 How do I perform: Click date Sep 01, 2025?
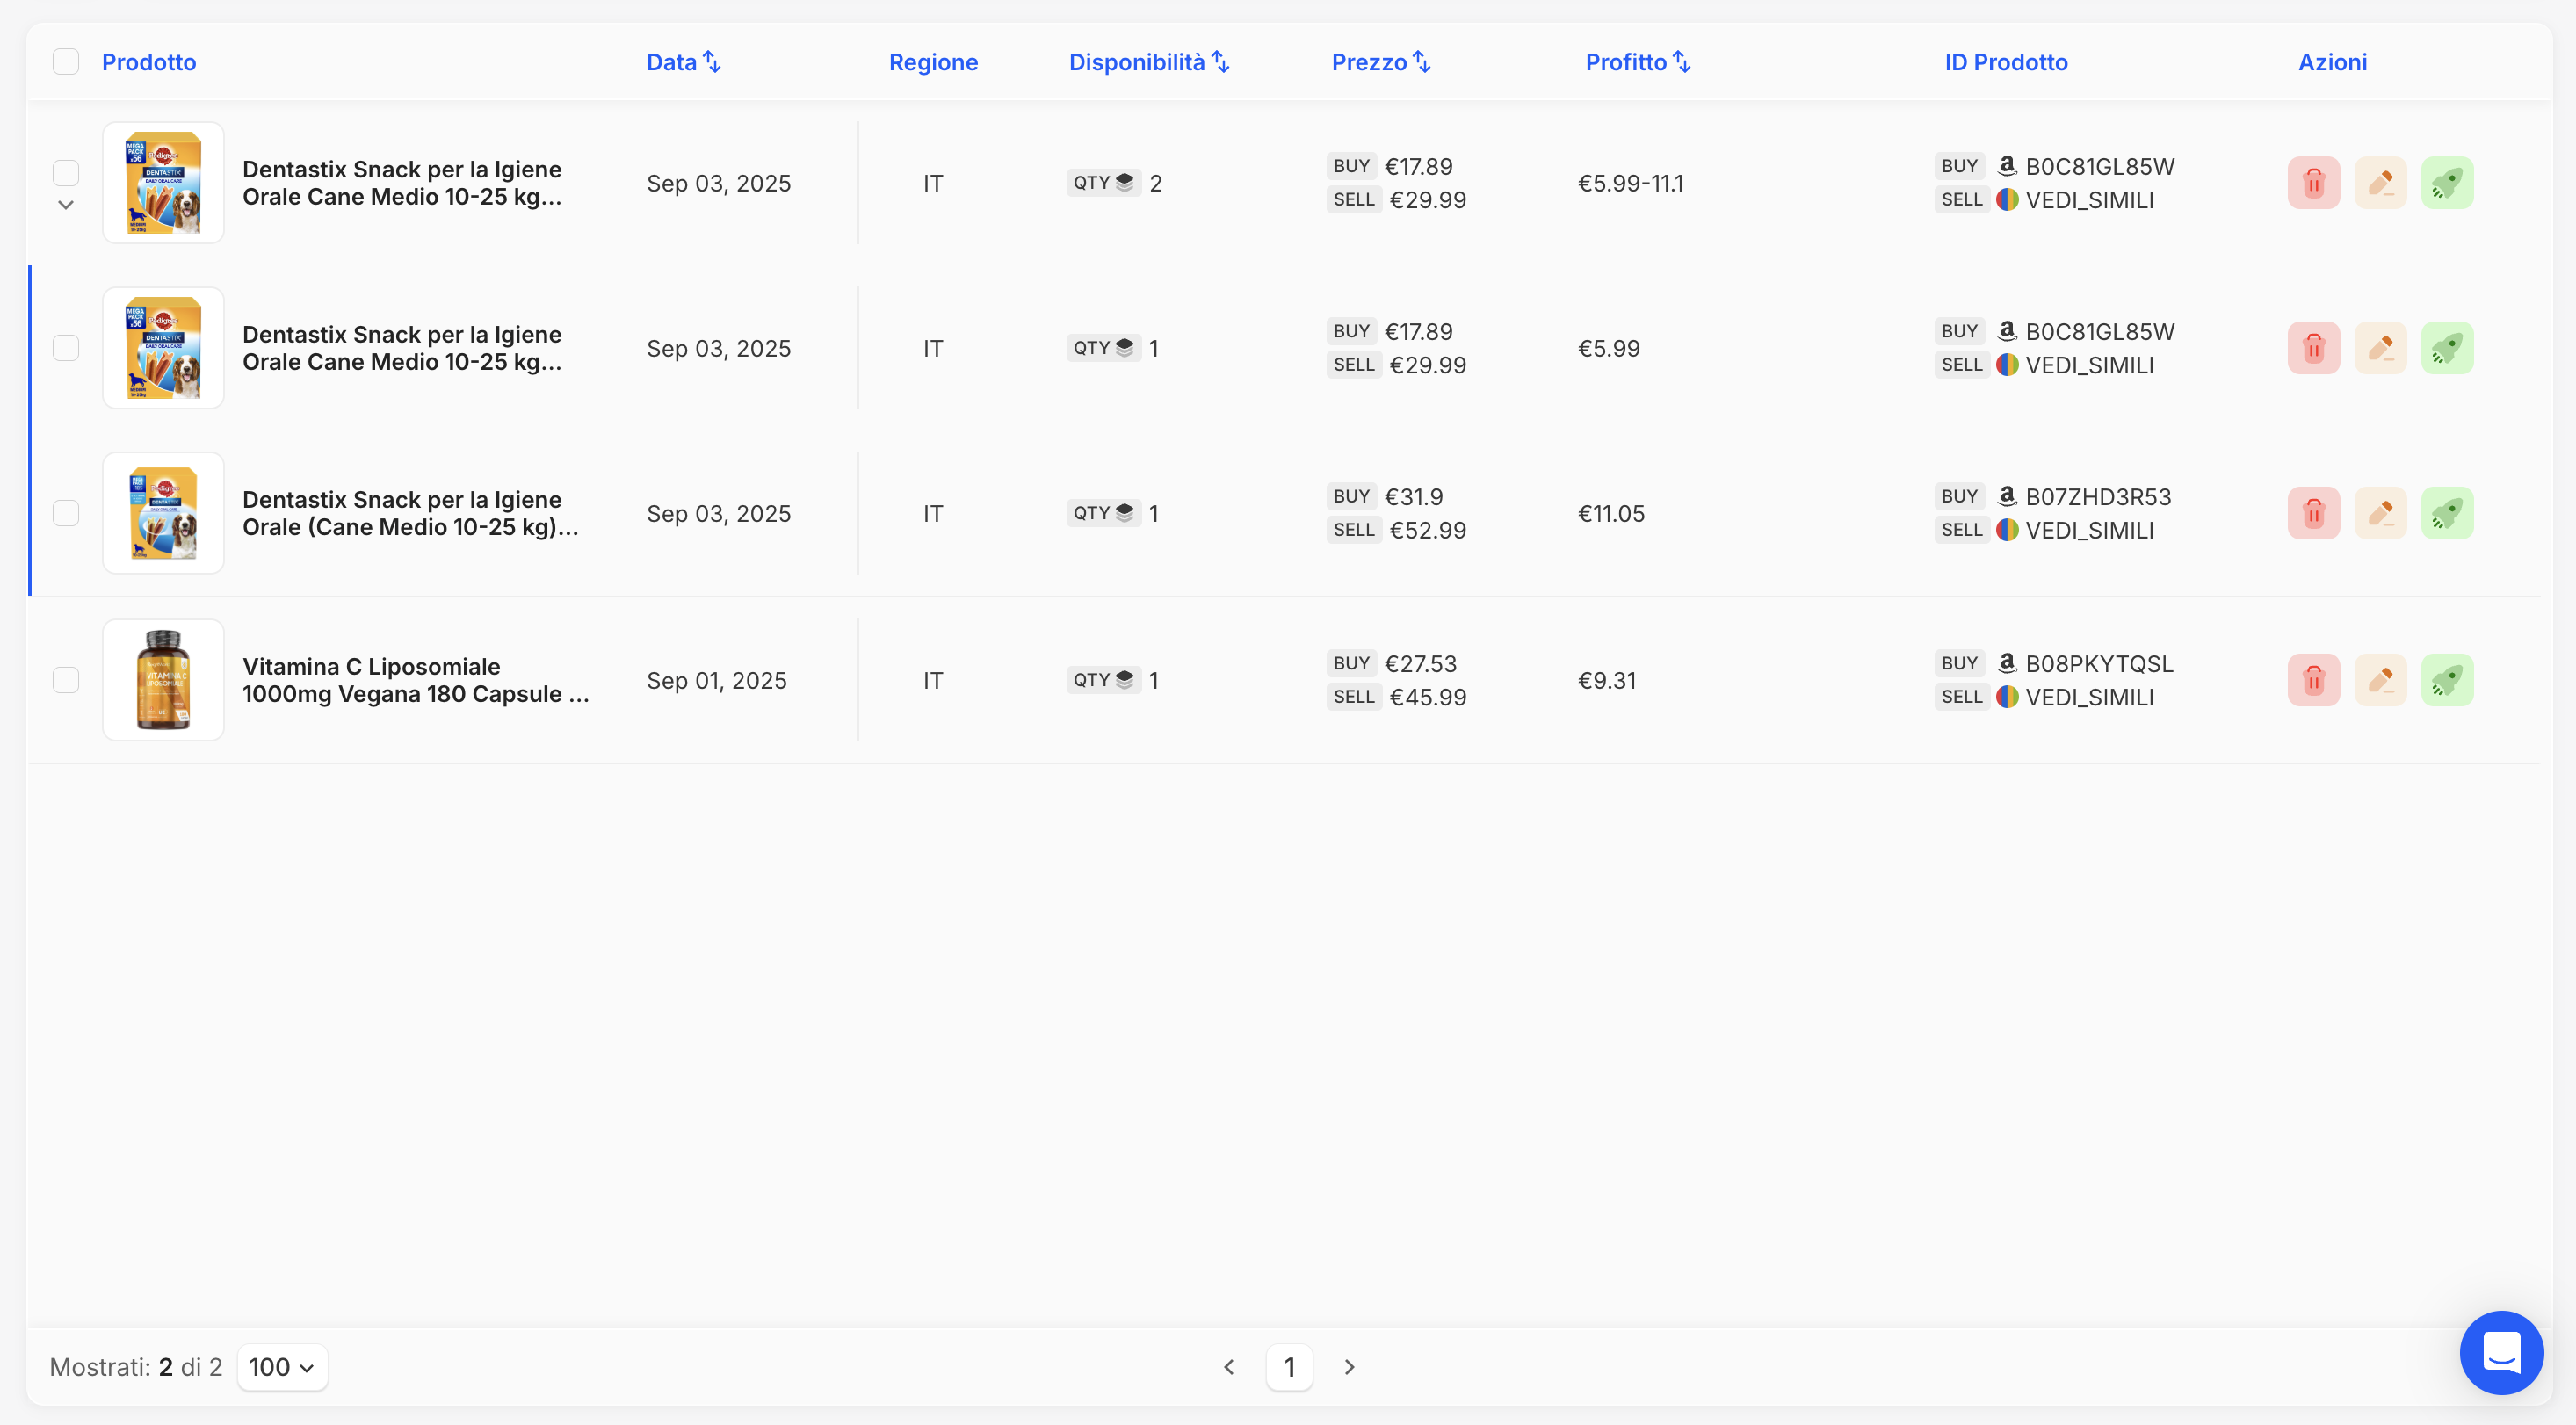pos(716,680)
